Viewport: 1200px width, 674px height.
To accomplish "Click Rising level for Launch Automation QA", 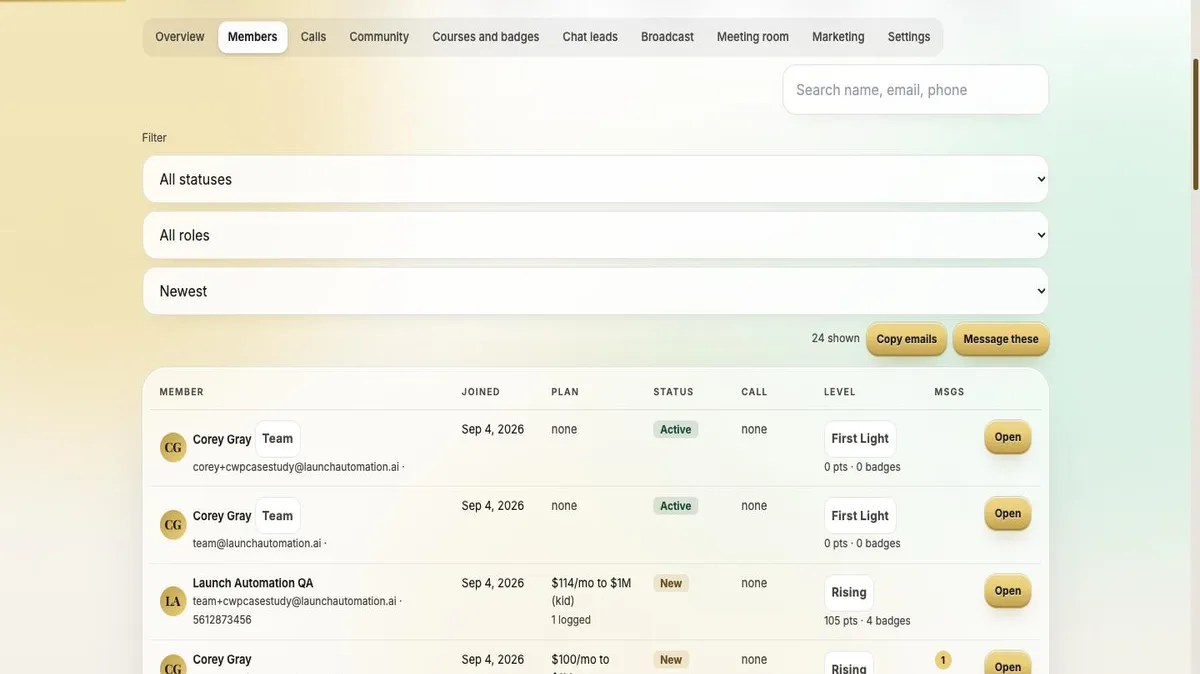I will tap(849, 593).
